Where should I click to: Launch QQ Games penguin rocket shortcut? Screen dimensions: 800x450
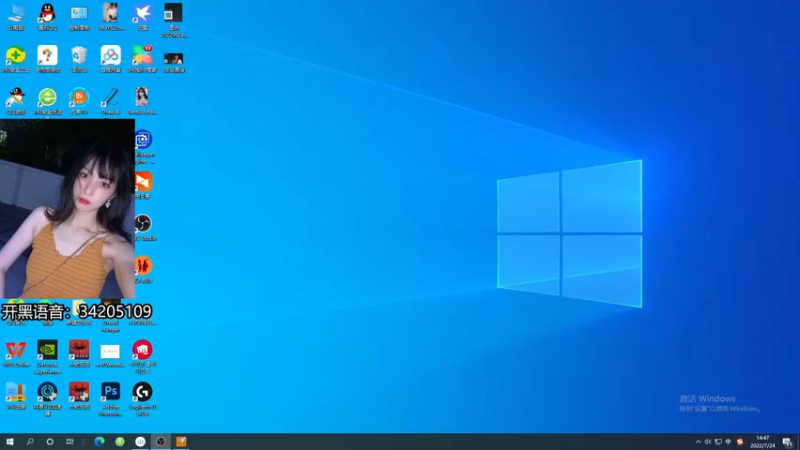16,101
